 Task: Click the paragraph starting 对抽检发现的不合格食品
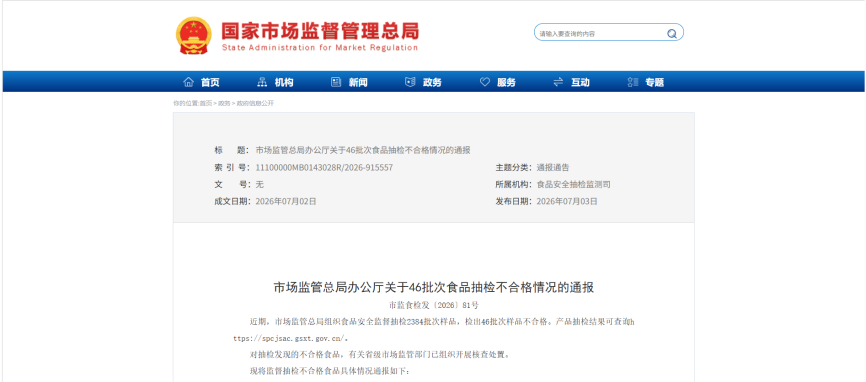(380, 354)
